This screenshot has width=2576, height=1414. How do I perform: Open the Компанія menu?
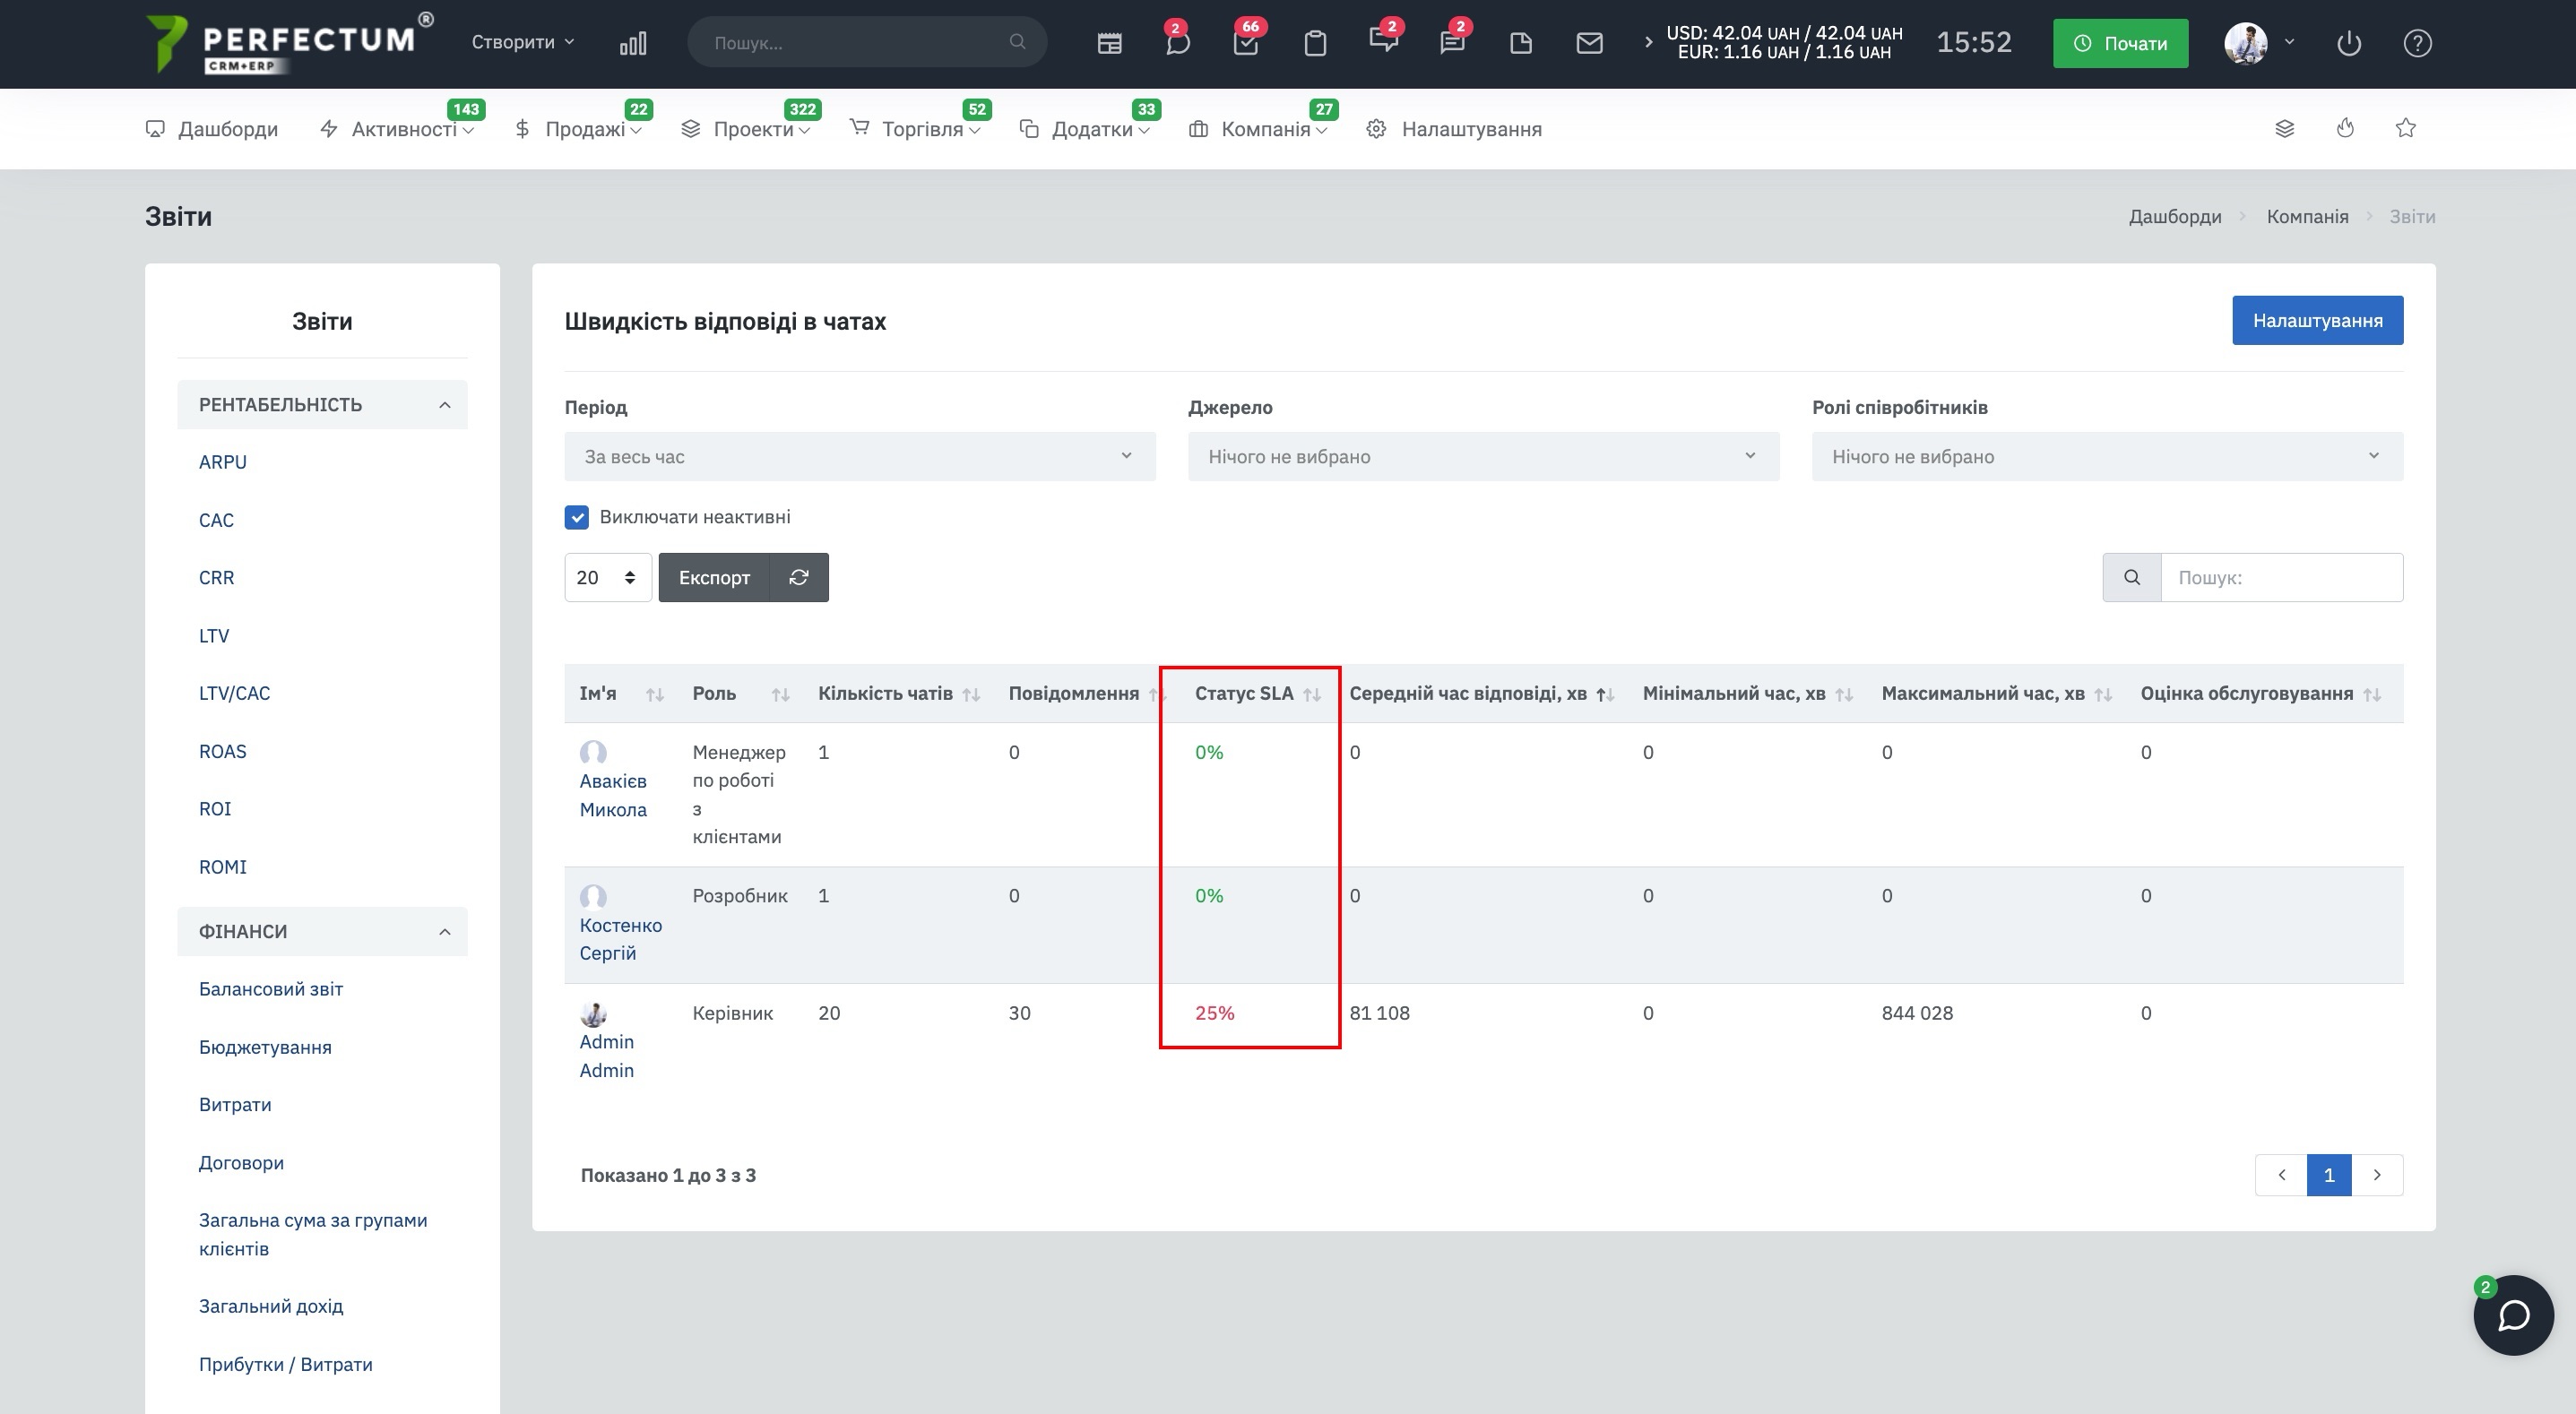[x=1265, y=129]
